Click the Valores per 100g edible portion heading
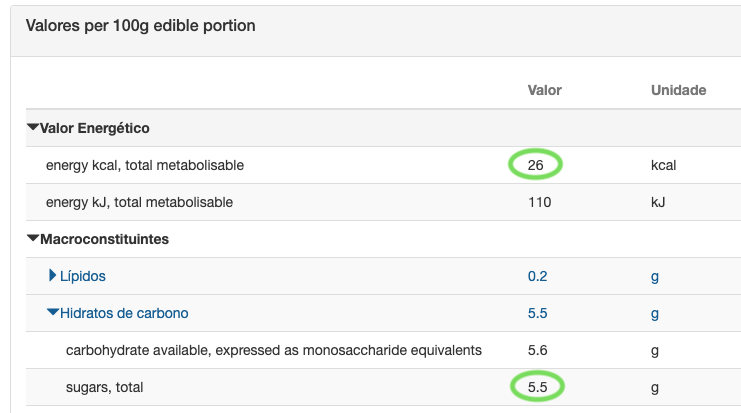Screen dimensions: 741x413 (x=140, y=26)
